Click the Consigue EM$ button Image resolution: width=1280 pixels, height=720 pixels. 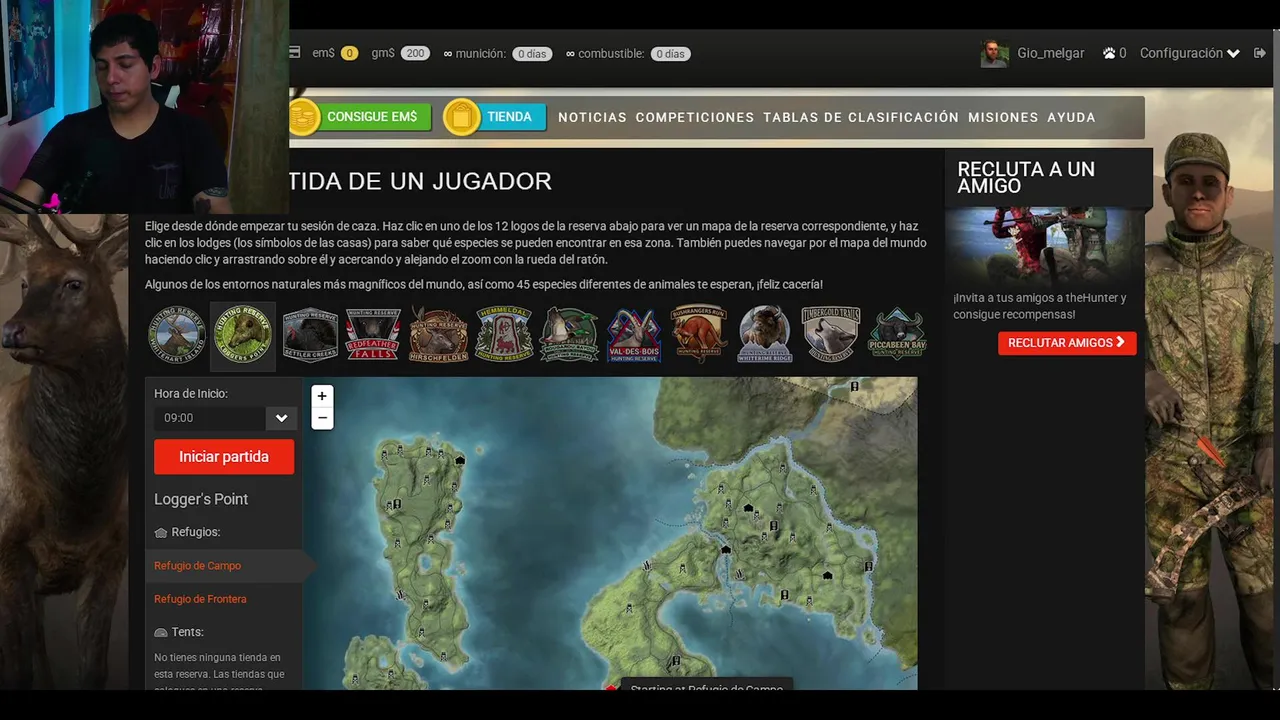pos(372,117)
